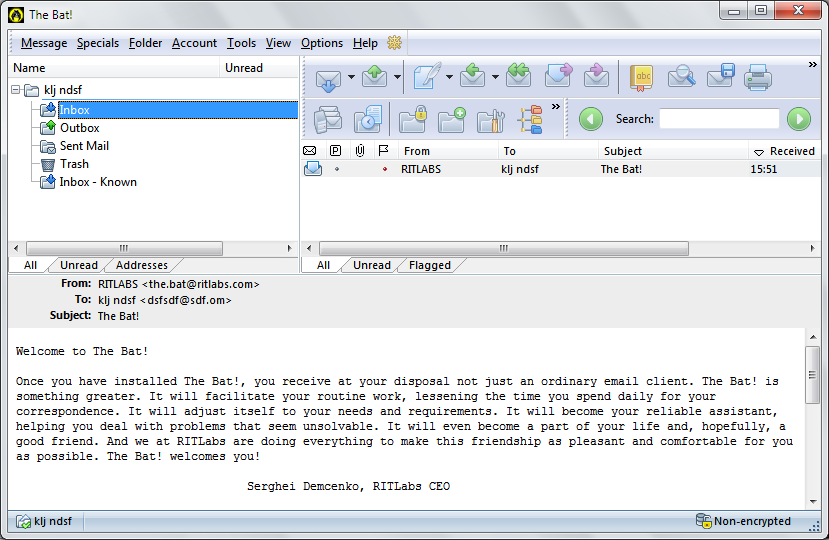The height and width of the screenshot is (540, 829).
Task: Click the Reply to all icon
Action: [x=517, y=77]
